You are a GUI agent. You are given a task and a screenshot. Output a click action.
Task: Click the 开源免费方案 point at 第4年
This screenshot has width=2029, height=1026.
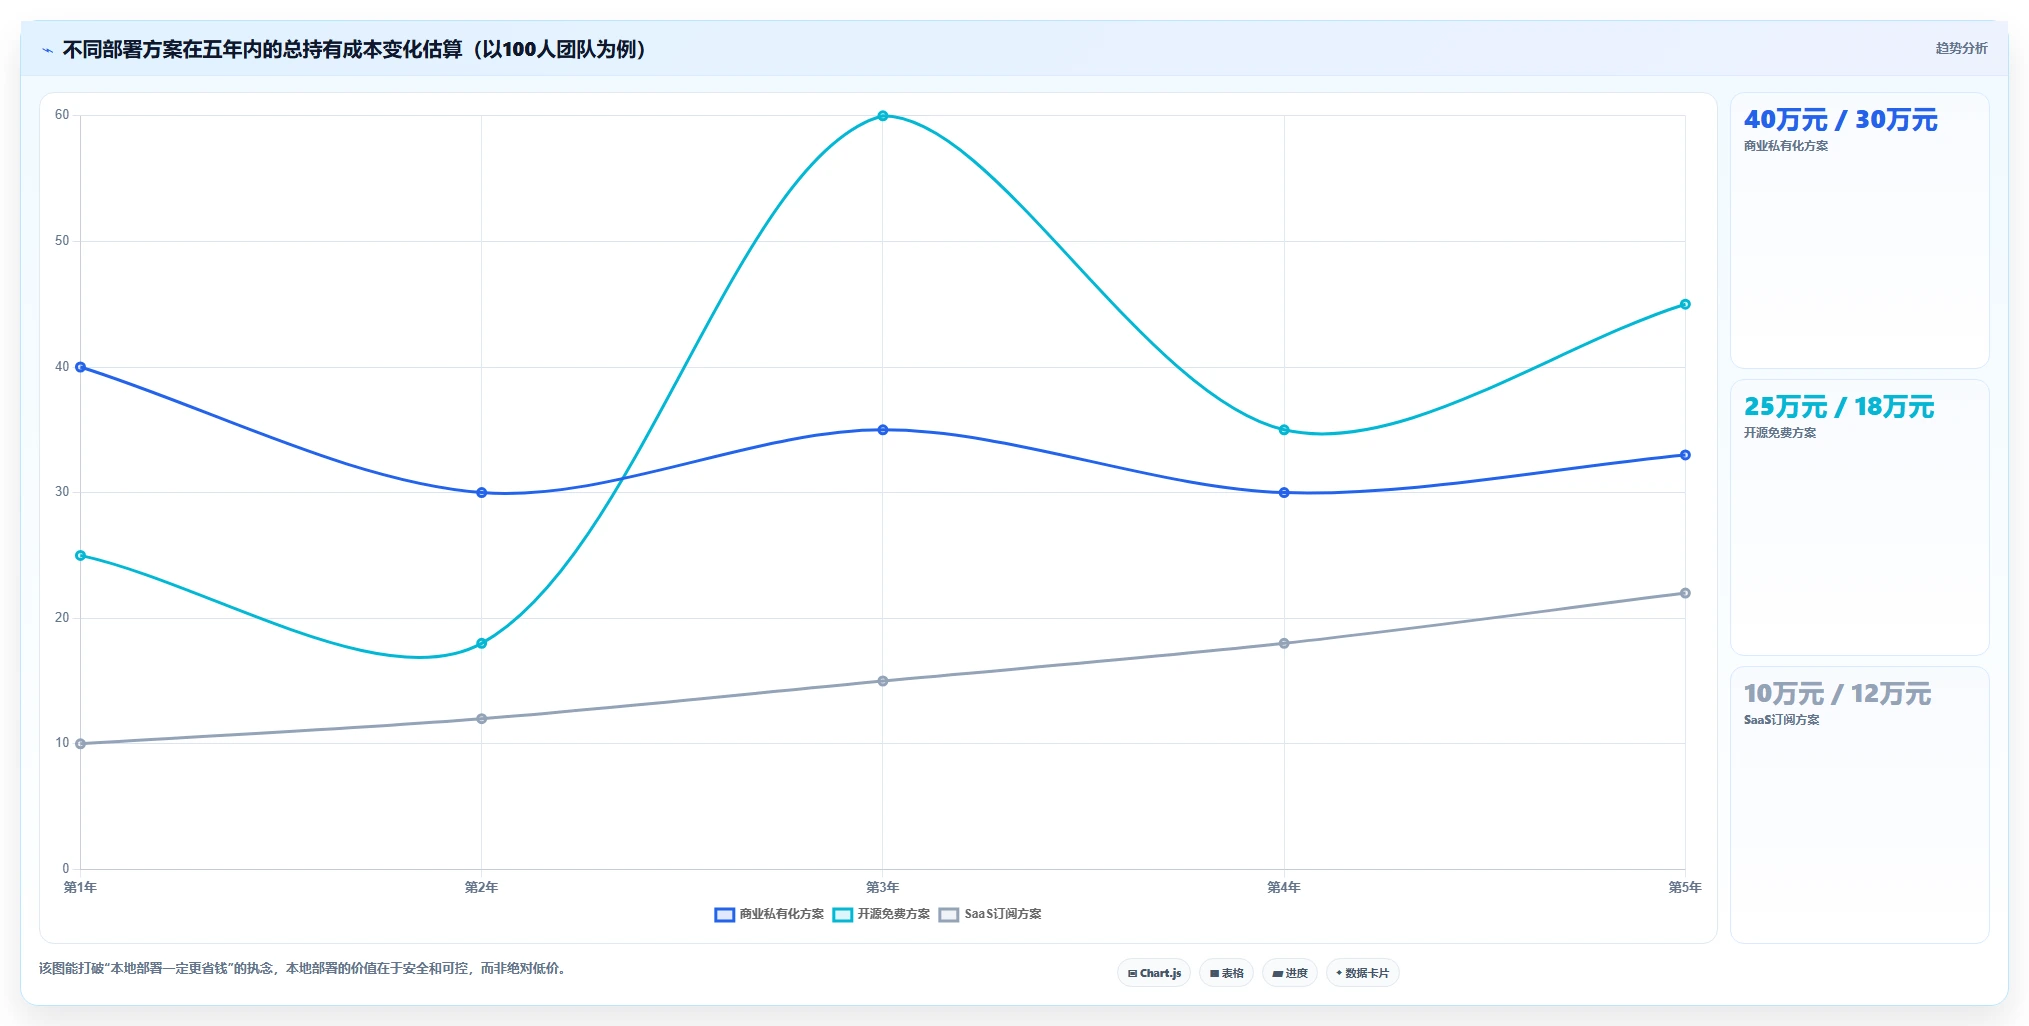click(1284, 430)
